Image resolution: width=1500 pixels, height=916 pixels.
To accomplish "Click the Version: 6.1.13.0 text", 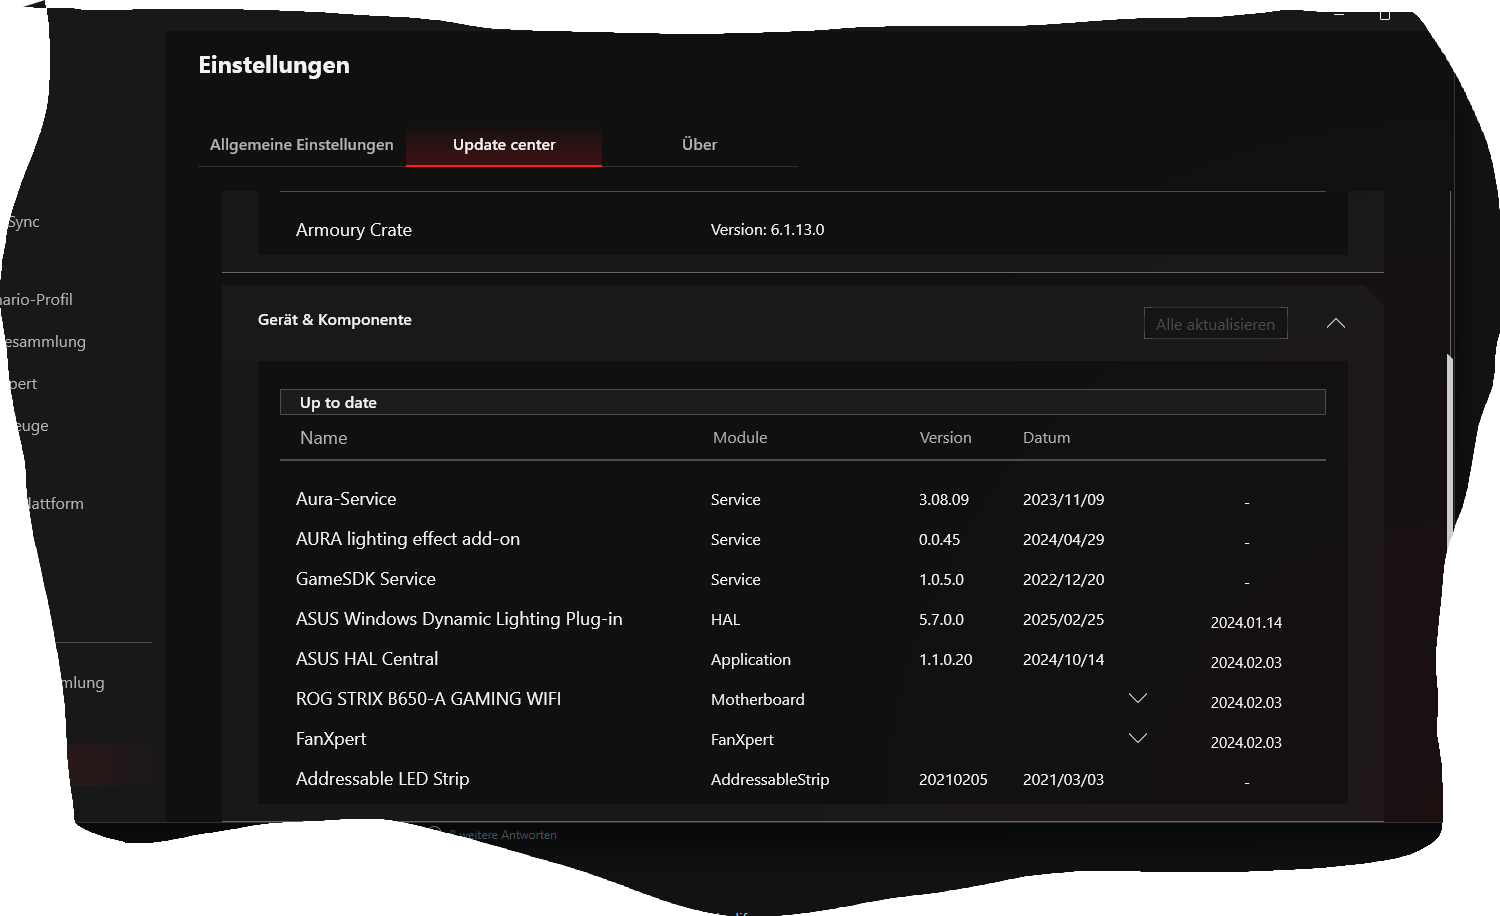I will coord(767,230).
